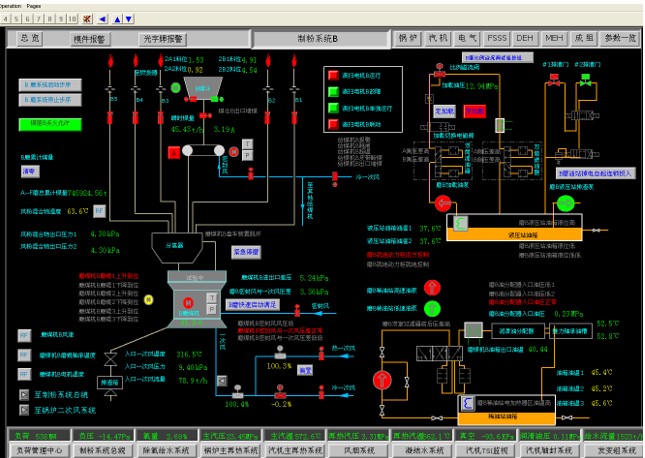Screen dimensions: 645x458
Task: Click the red square beside the coal feeder
Action: tap(173, 152)
